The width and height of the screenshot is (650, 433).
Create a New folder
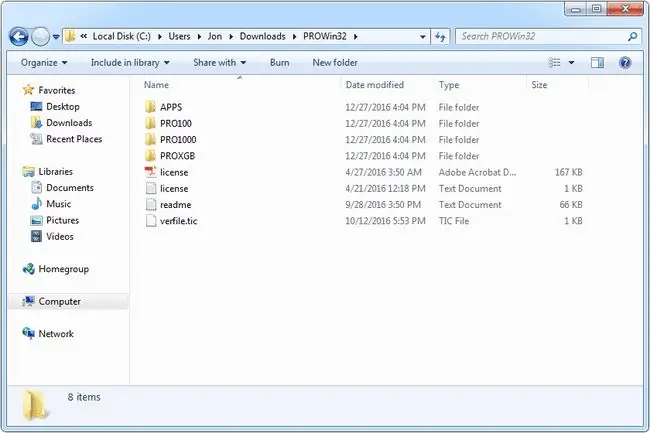(x=335, y=63)
